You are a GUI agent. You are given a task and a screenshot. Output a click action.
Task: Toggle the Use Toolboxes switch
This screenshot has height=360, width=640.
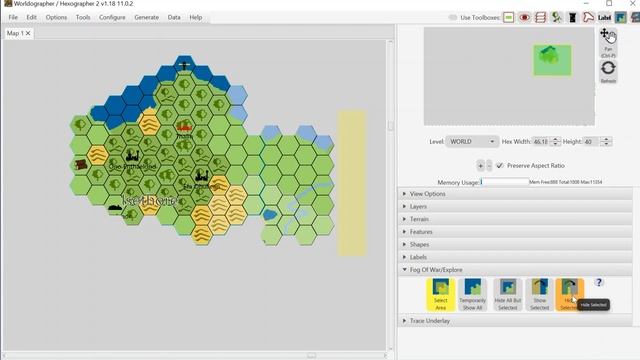[x=453, y=18]
